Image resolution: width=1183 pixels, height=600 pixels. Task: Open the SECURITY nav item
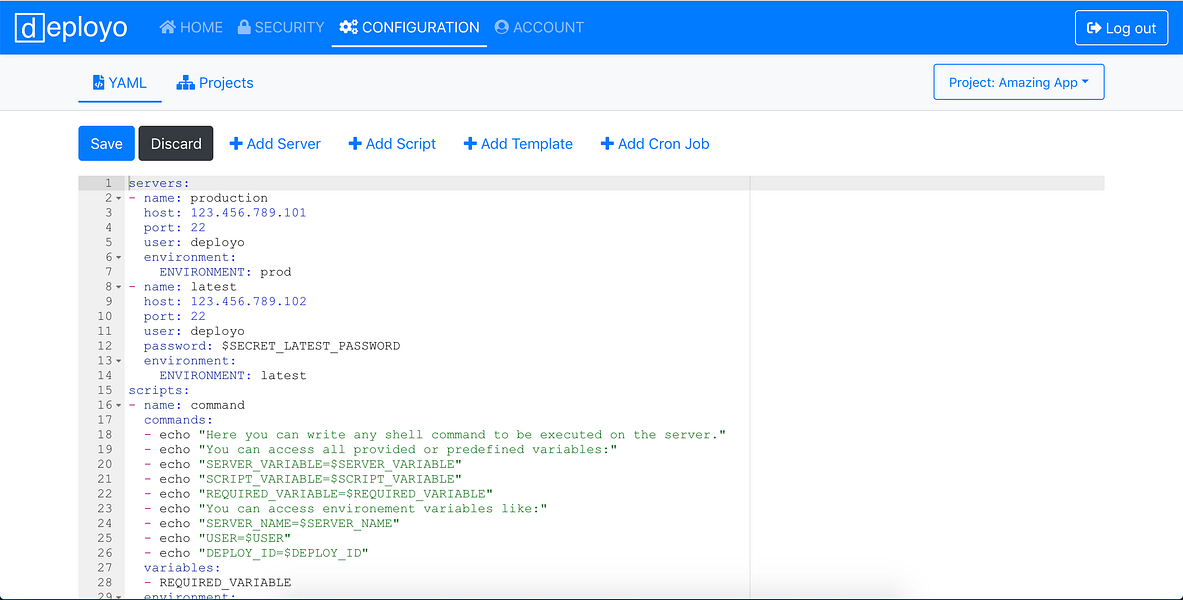coord(281,27)
